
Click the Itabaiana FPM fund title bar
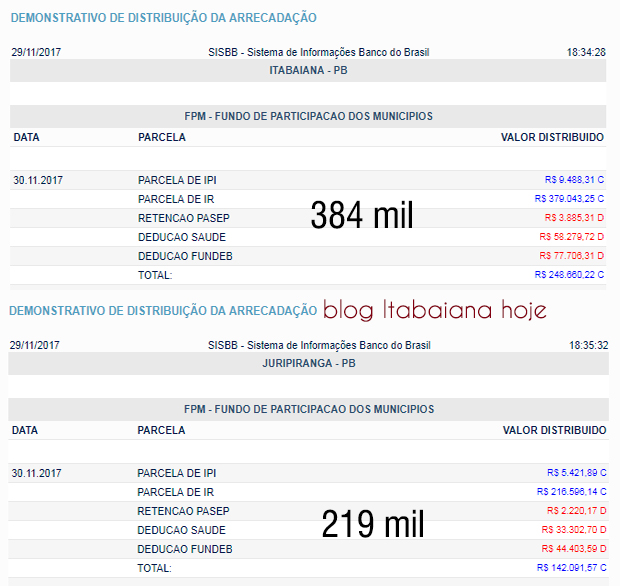(308, 116)
